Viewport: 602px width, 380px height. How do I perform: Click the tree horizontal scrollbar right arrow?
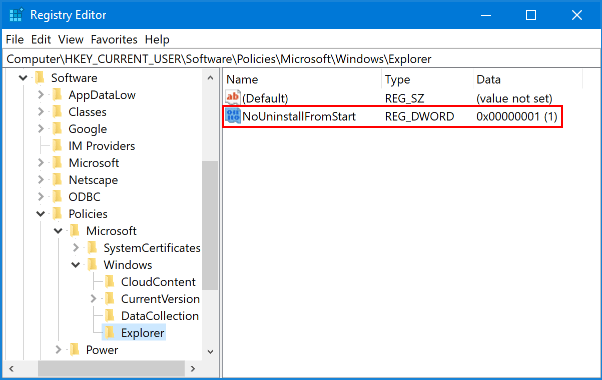click(x=193, y=369)
